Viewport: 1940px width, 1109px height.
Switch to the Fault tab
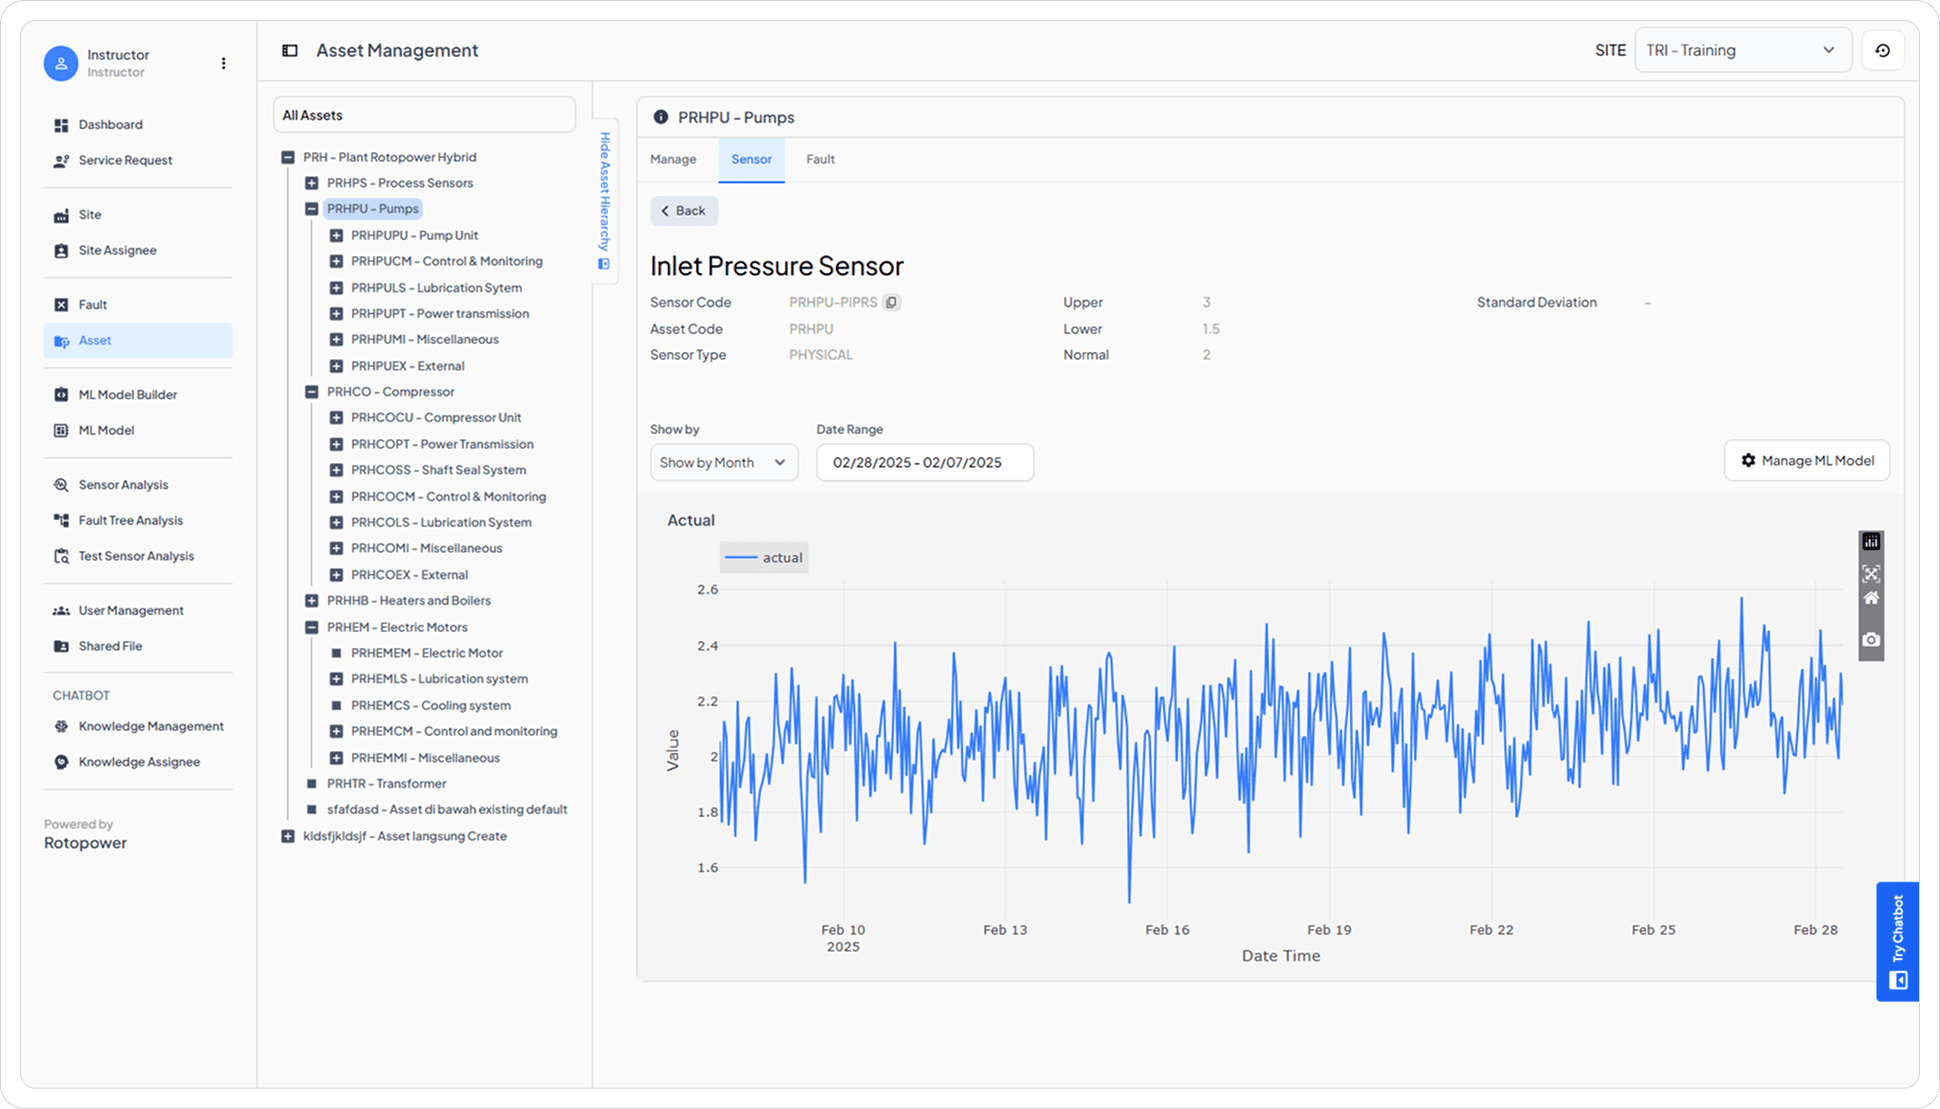pyautogui.click(x=820, y=159)
